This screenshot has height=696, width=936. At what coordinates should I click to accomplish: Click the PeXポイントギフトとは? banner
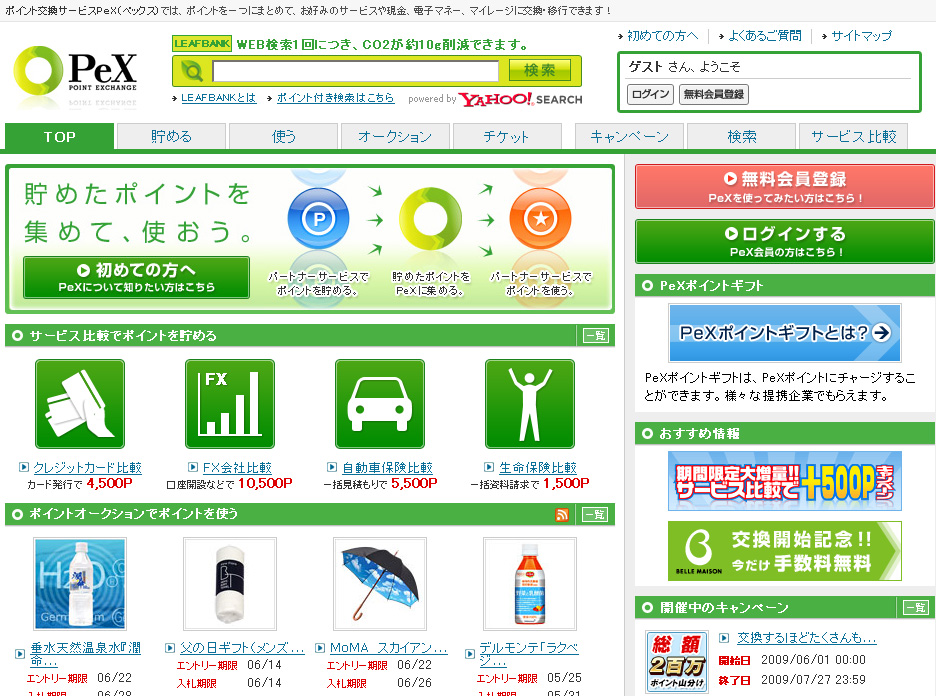click(784, 333)
